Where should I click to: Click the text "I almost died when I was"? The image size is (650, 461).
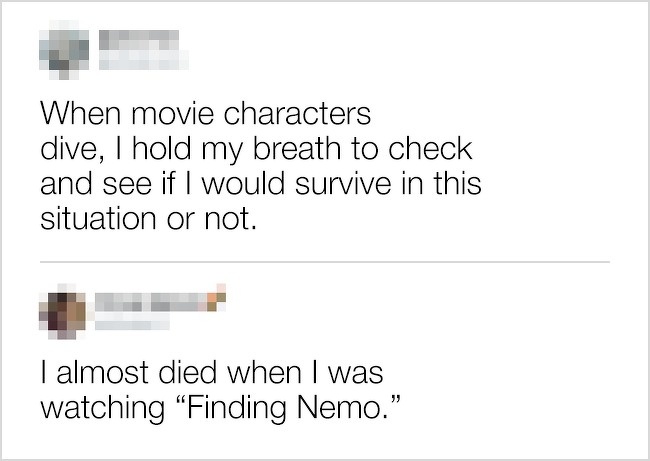click(212, 372)
